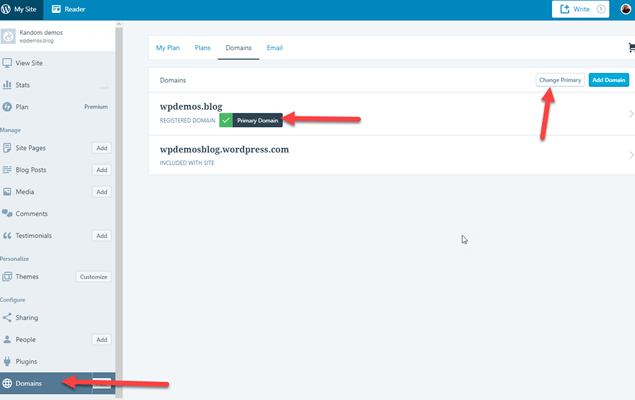Click the Testimonials quote icon
This screenshot has height=400, width=635.
point(7,236)
